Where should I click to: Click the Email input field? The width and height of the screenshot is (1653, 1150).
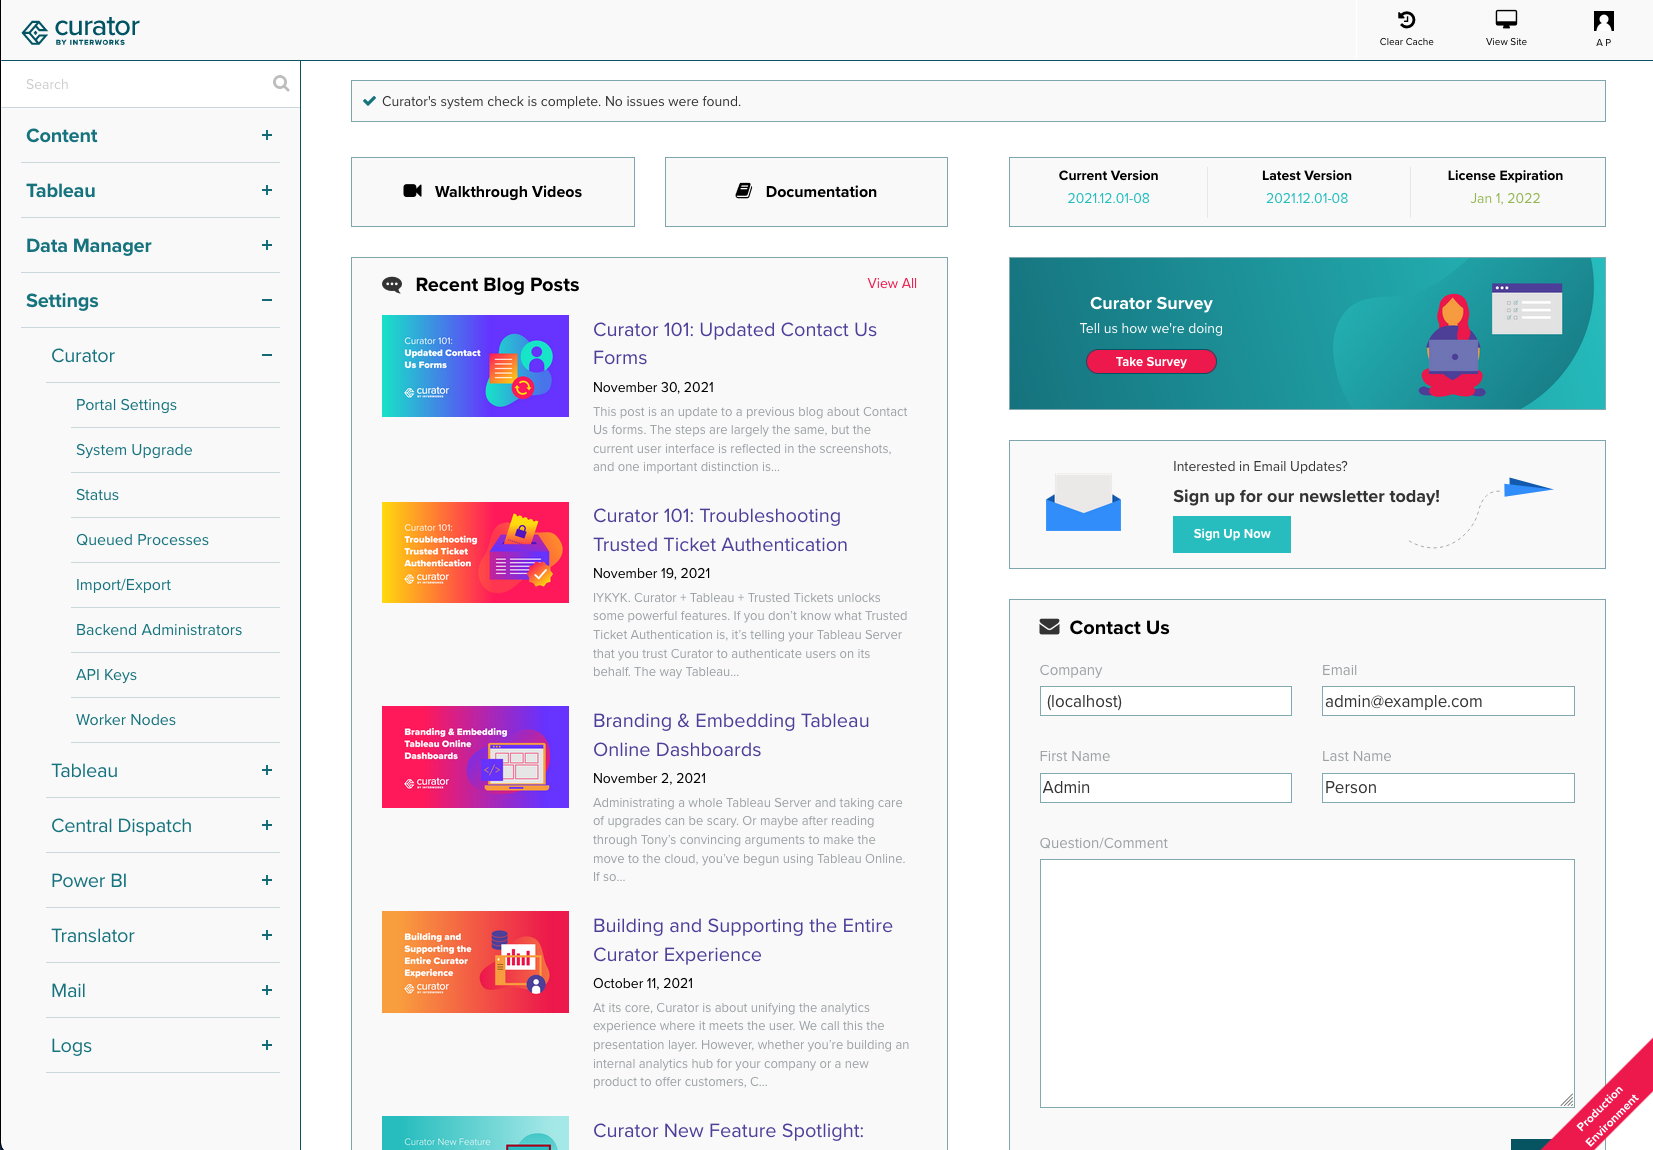pos(1448,701)
